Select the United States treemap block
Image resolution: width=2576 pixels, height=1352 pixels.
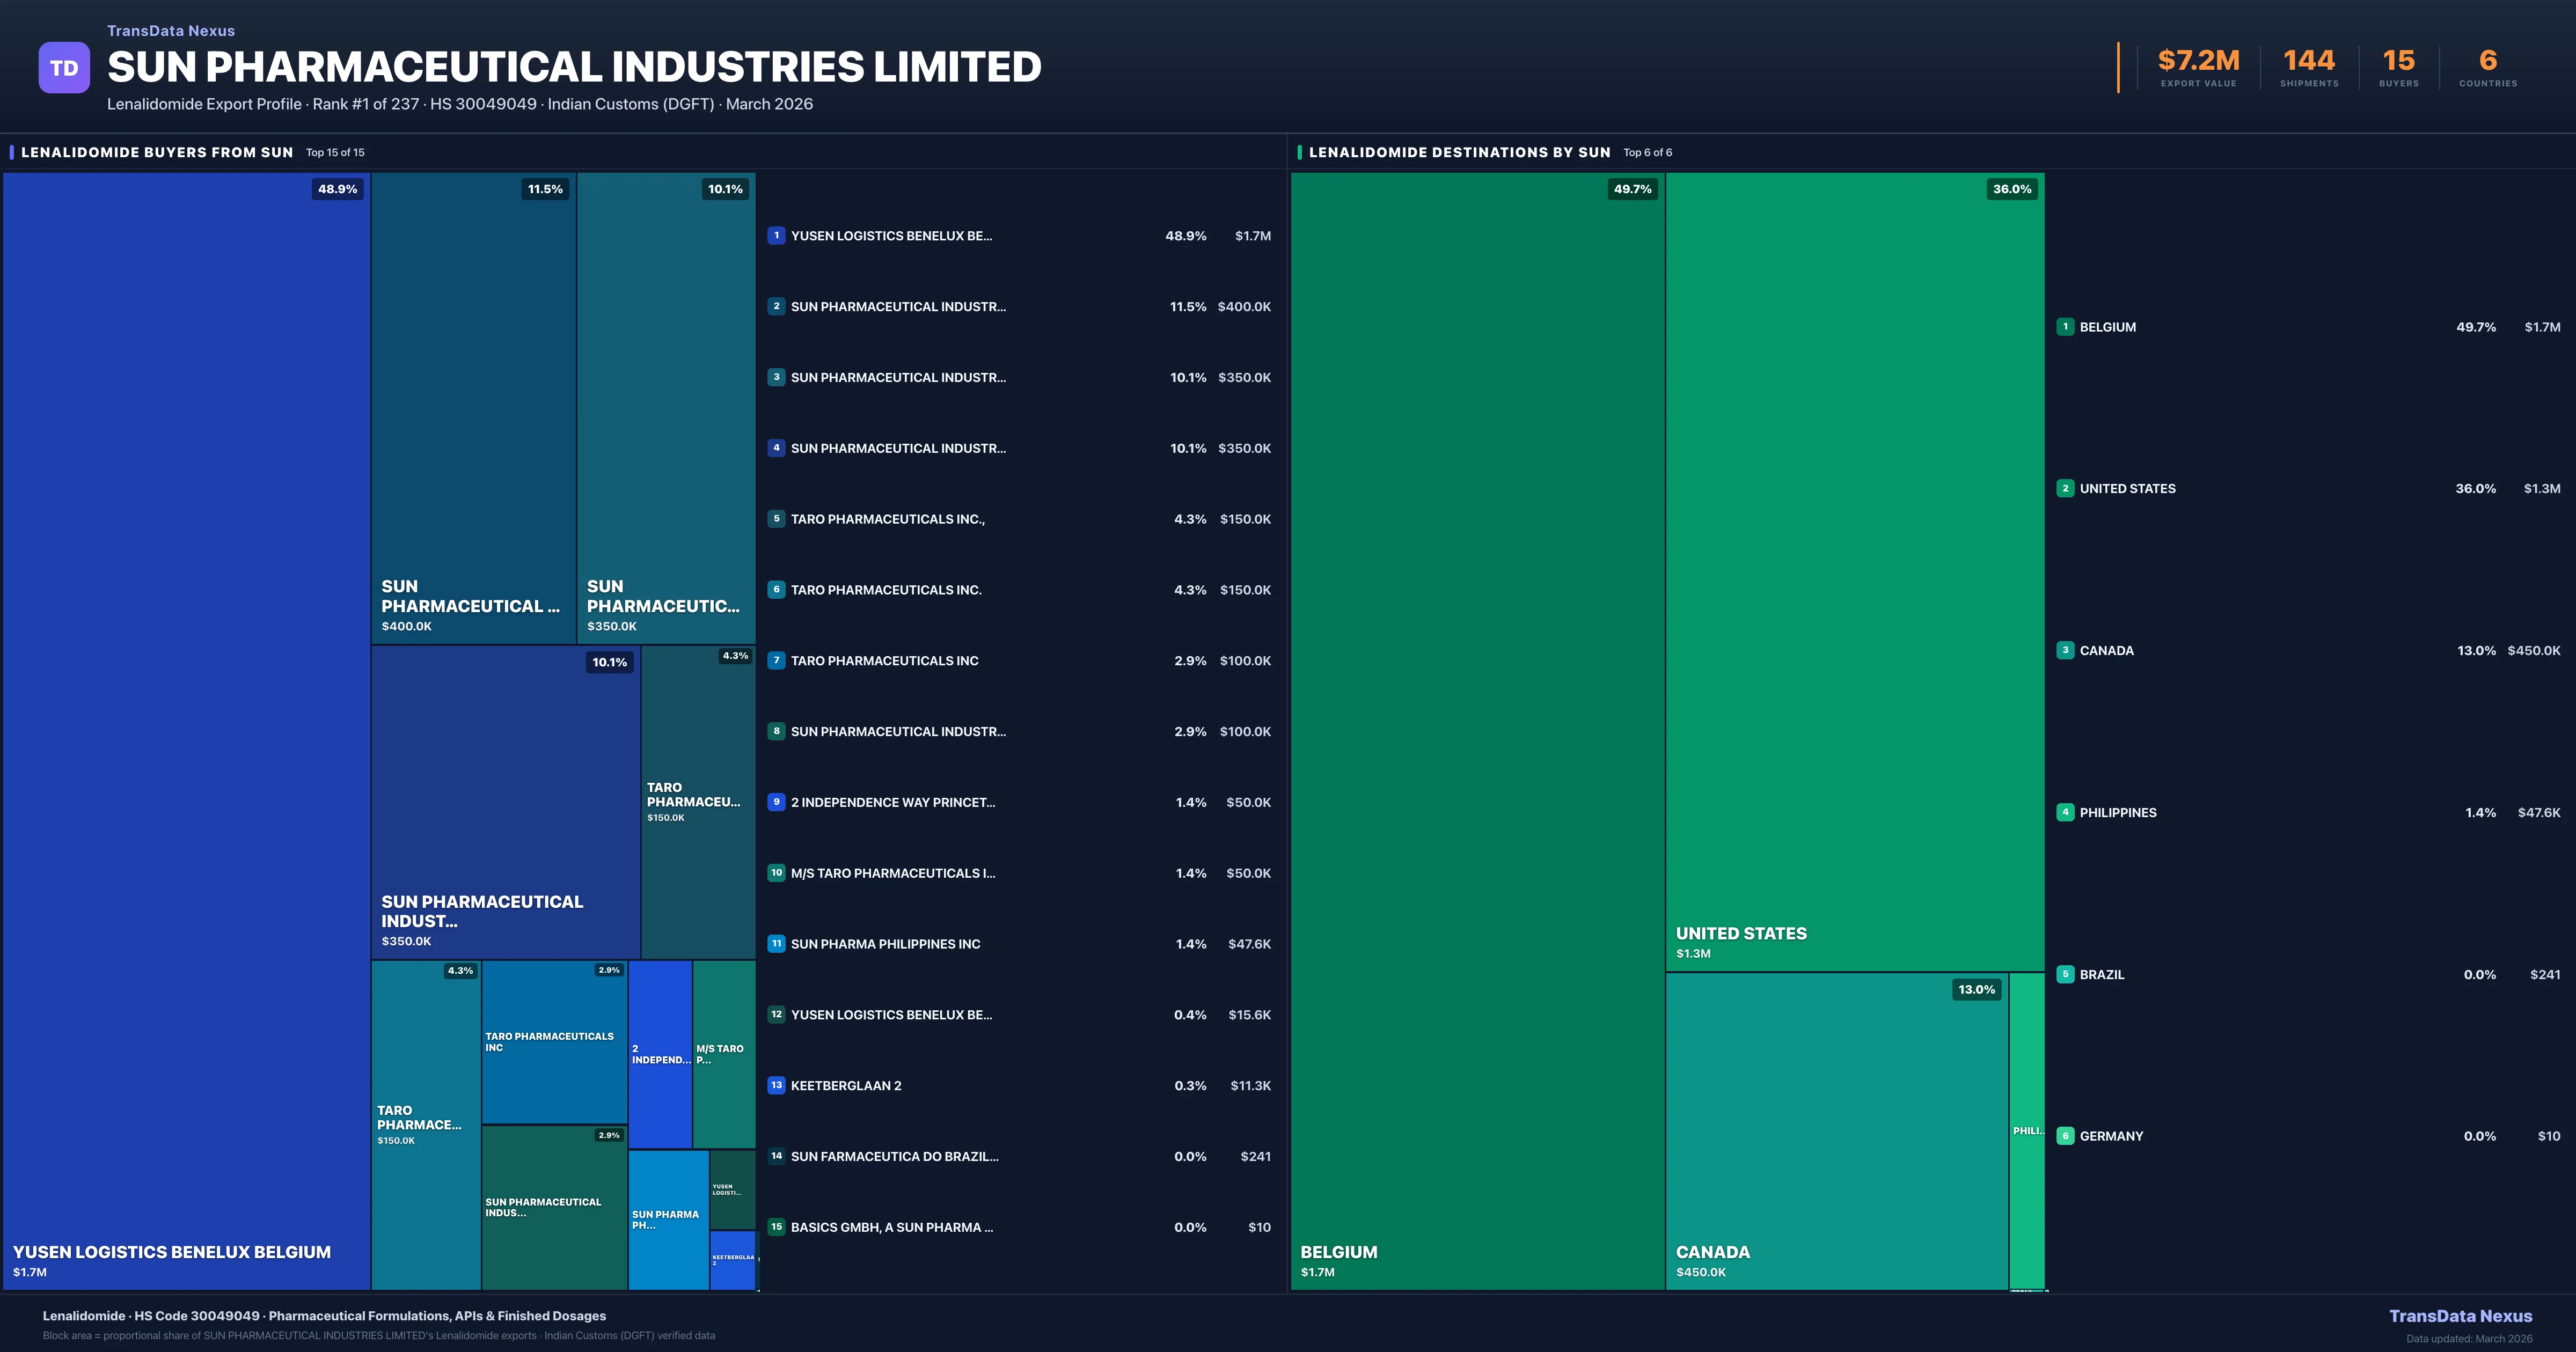[x=1854, y=570]
